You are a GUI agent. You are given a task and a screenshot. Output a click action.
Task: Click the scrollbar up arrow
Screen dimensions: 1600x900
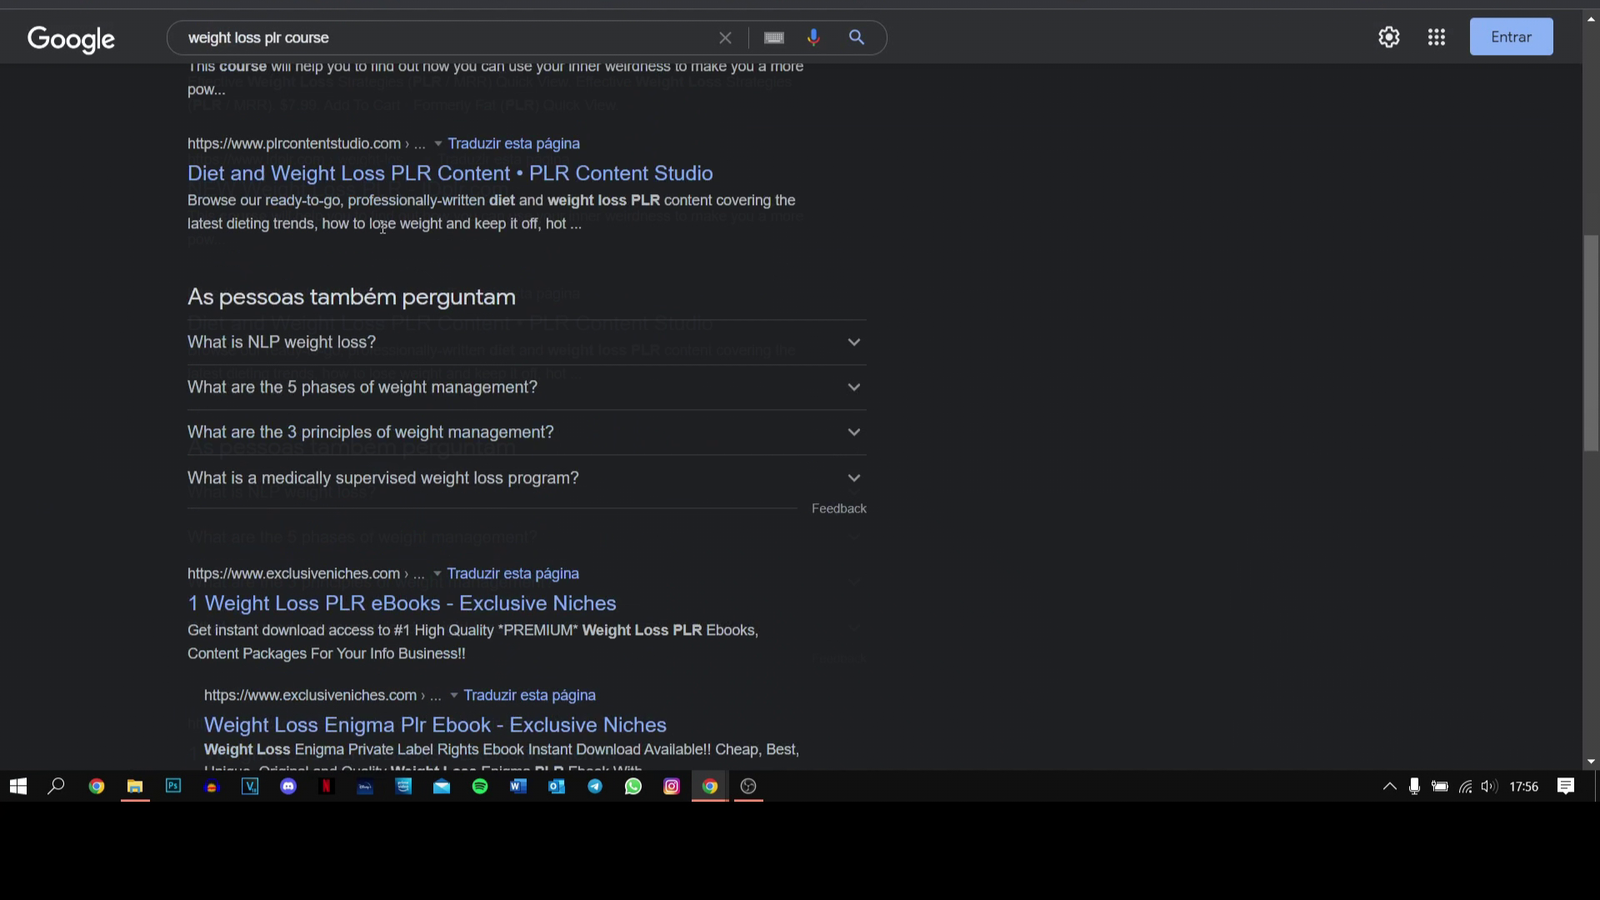(1591, 18)
